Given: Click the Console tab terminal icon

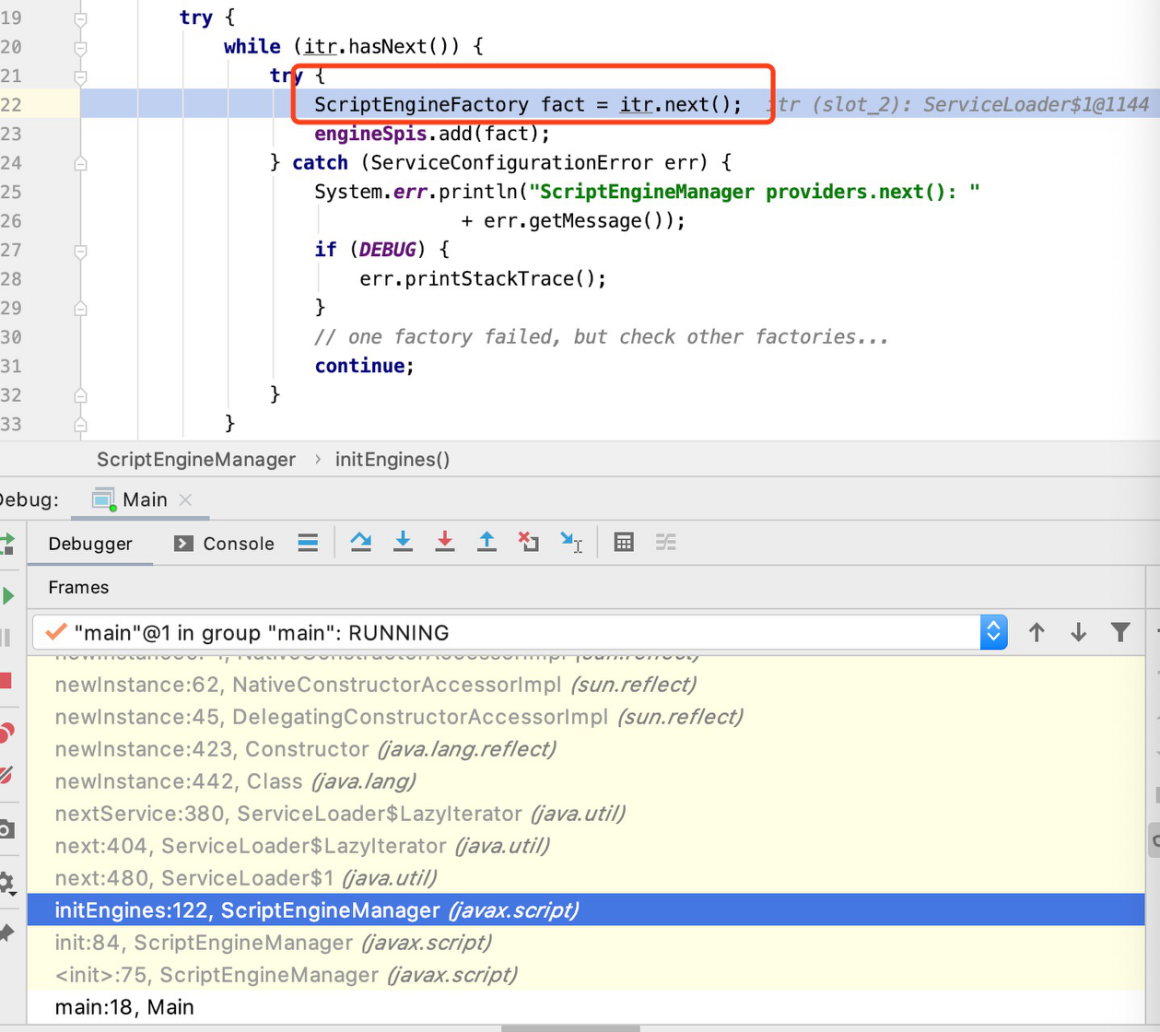Looking at the screenshot, I should click(183, 544).
